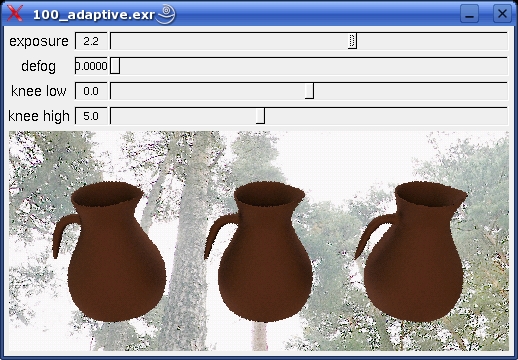
Task: Click the 'knee high' label
Action: point(39,116)
